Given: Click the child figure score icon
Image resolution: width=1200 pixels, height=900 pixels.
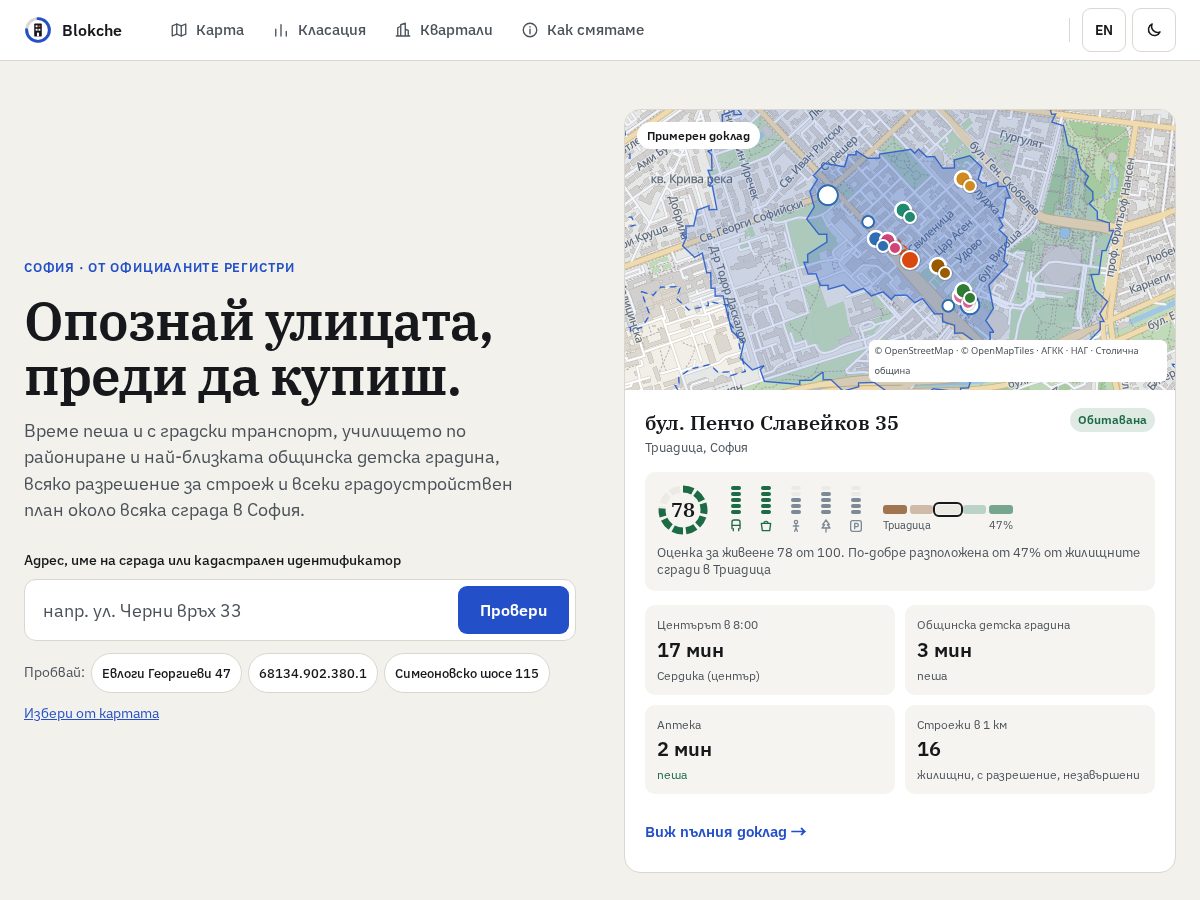Looking at the screenshot, I should [x=796, y=525].
